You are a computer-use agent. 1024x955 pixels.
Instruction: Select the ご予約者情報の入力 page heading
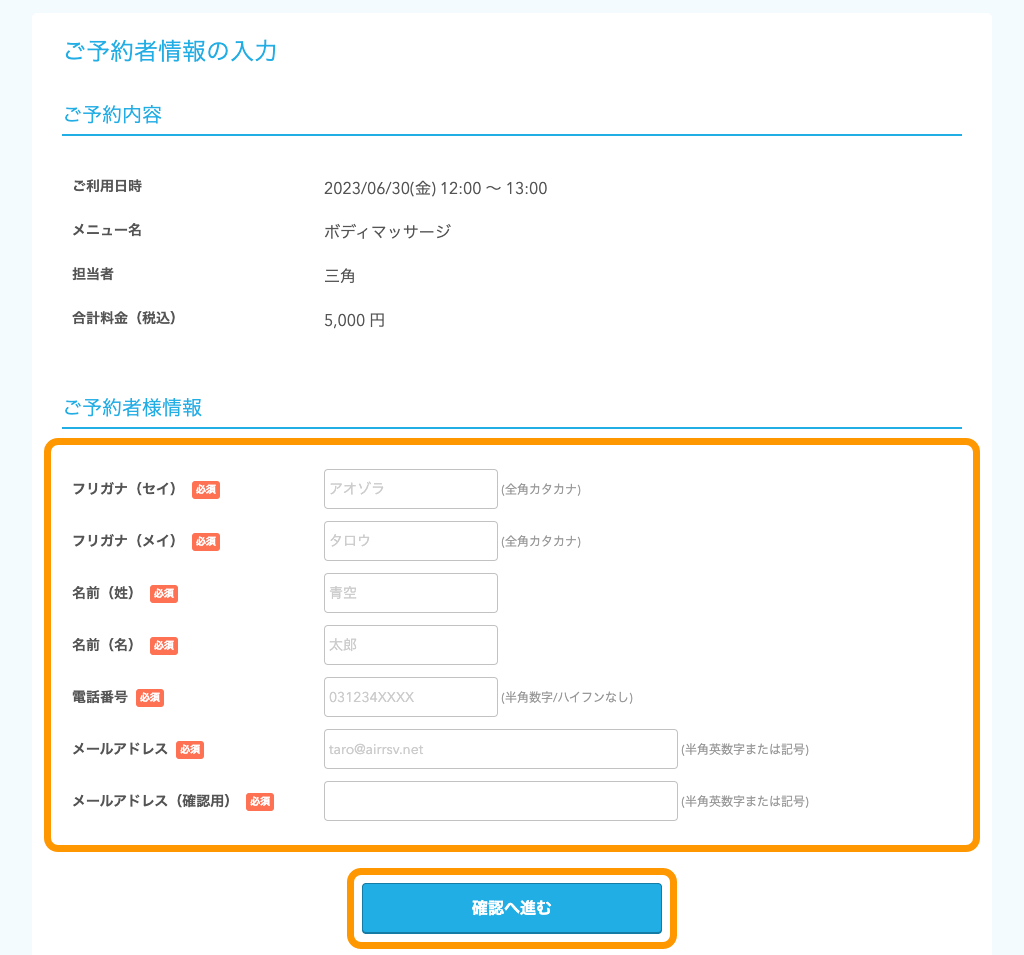[170, 51]
